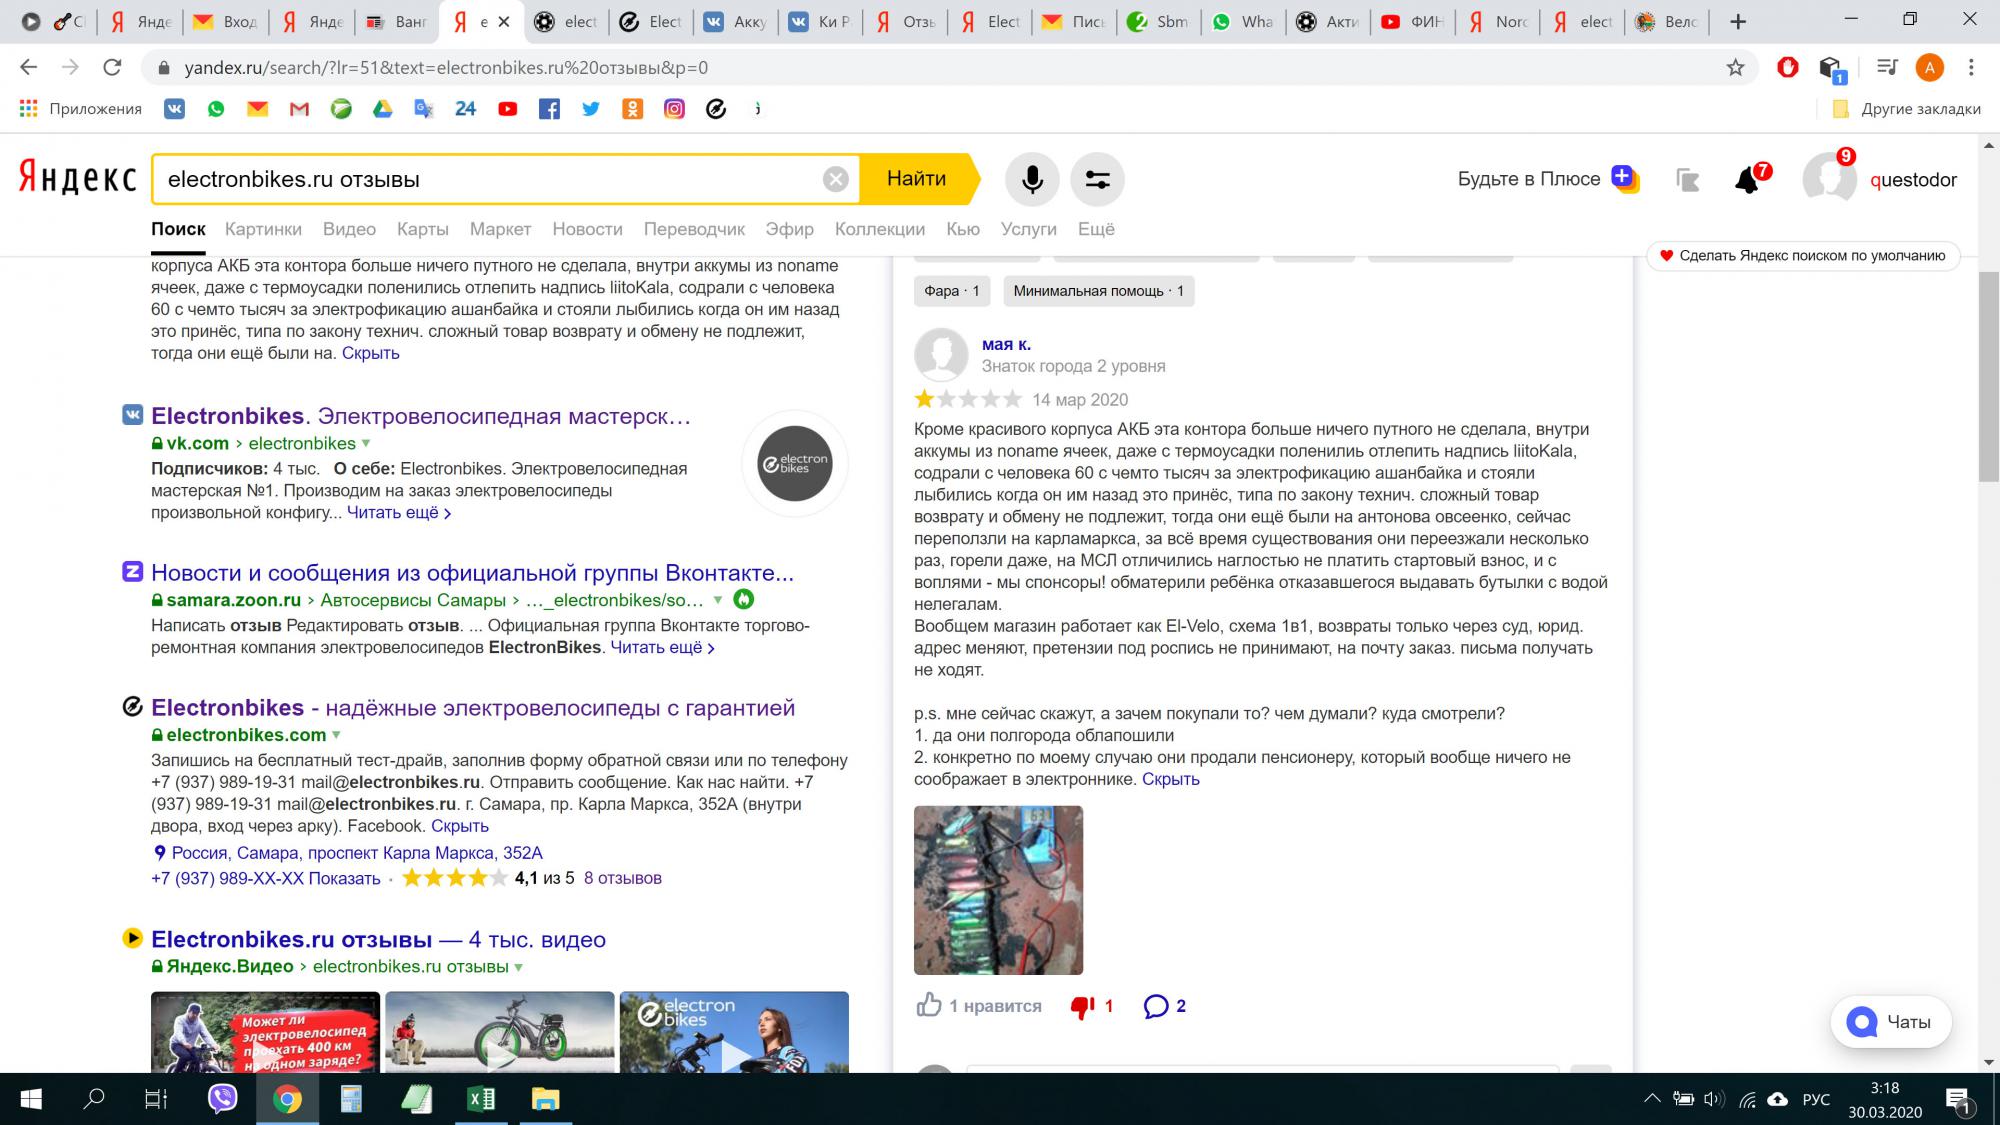Viewport: 2000px width, 1125px height.
Task: Open 'Electronbikes - надёжные электровелосипеды' result
Action: 473,708
